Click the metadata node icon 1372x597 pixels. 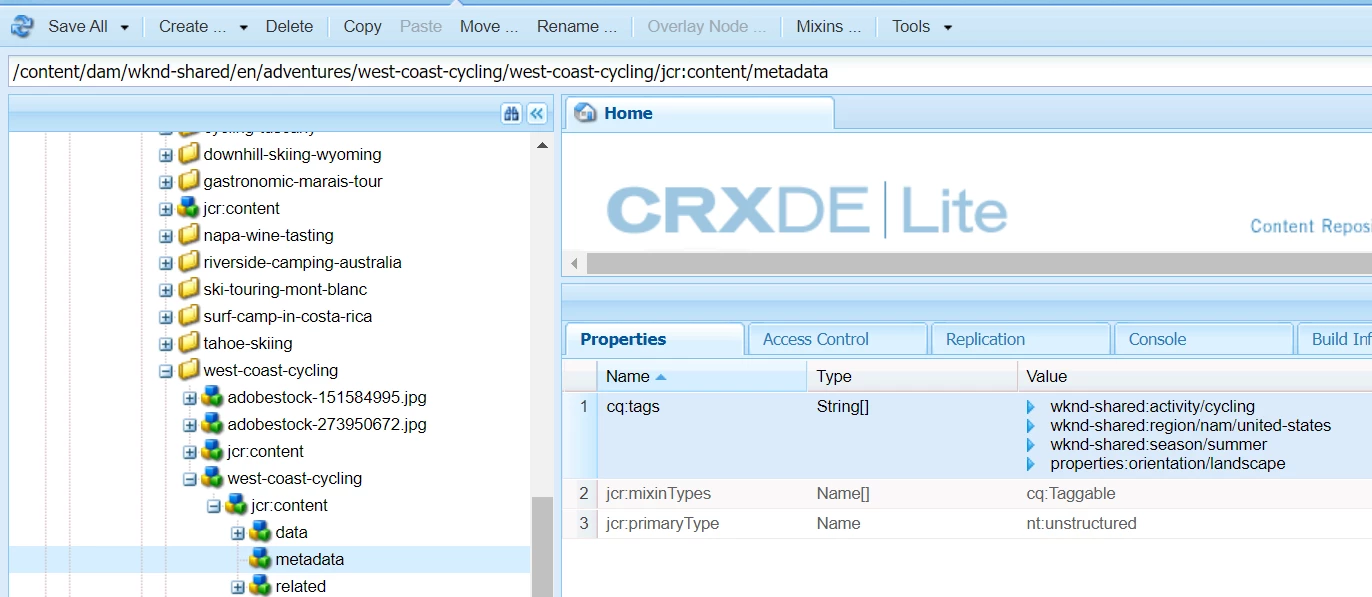coord(260,559)
